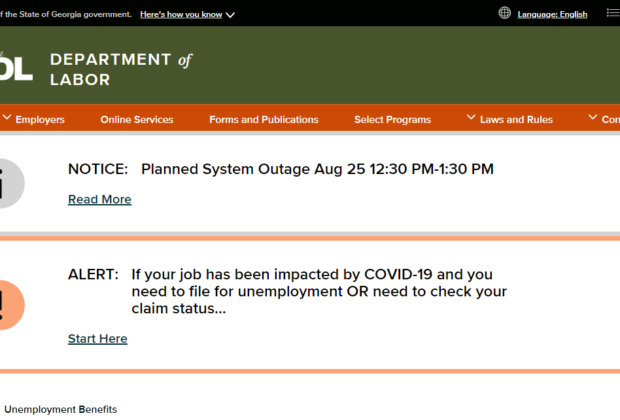Open the Forms and Publications menu

click(x=264, y=120)
